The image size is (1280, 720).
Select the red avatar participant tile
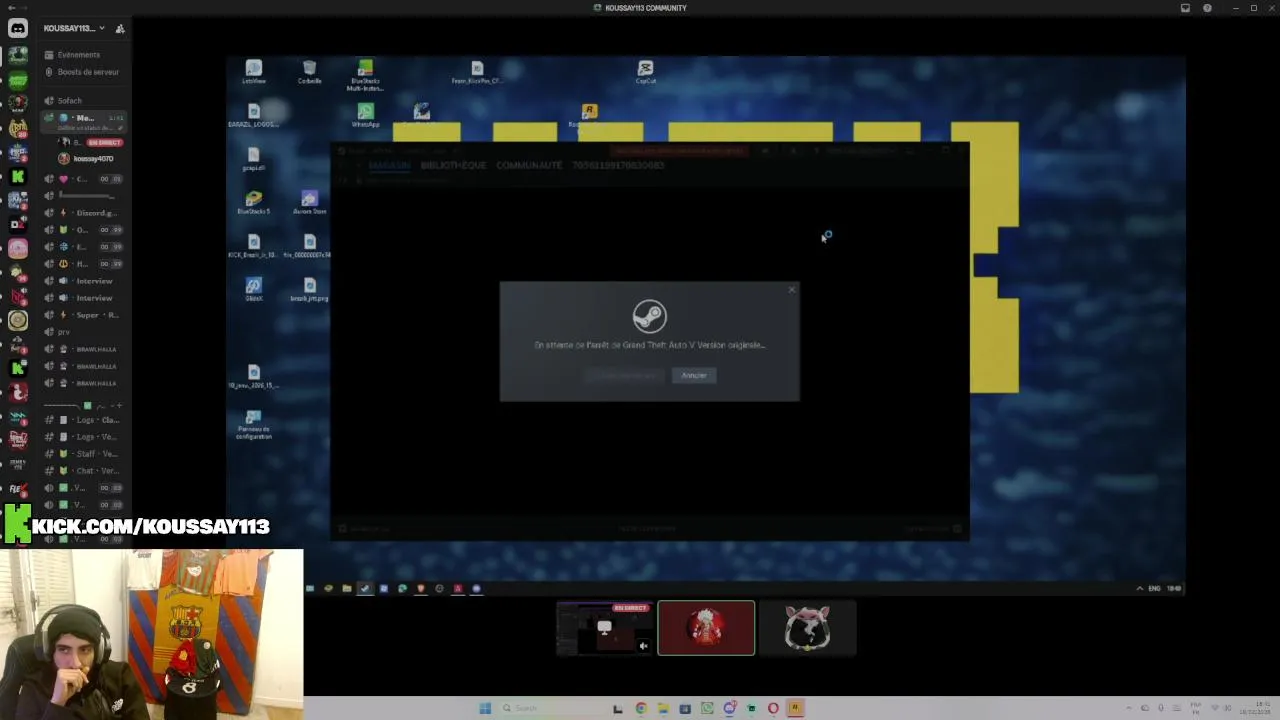click(706, 628)
